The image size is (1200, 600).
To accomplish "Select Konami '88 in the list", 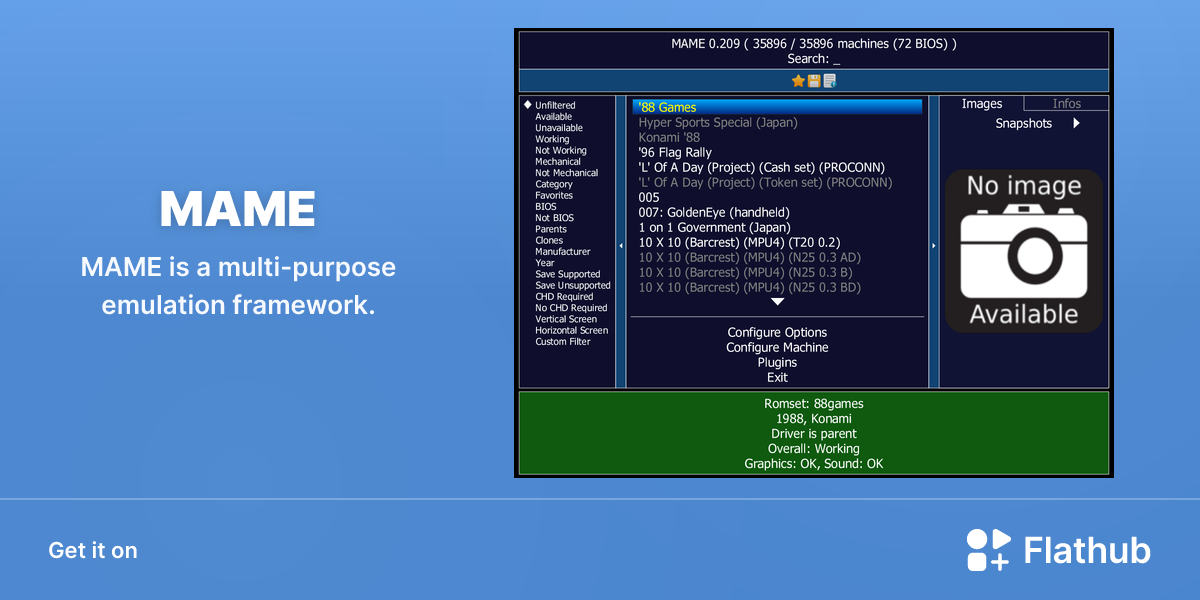I will coord(669,138).
